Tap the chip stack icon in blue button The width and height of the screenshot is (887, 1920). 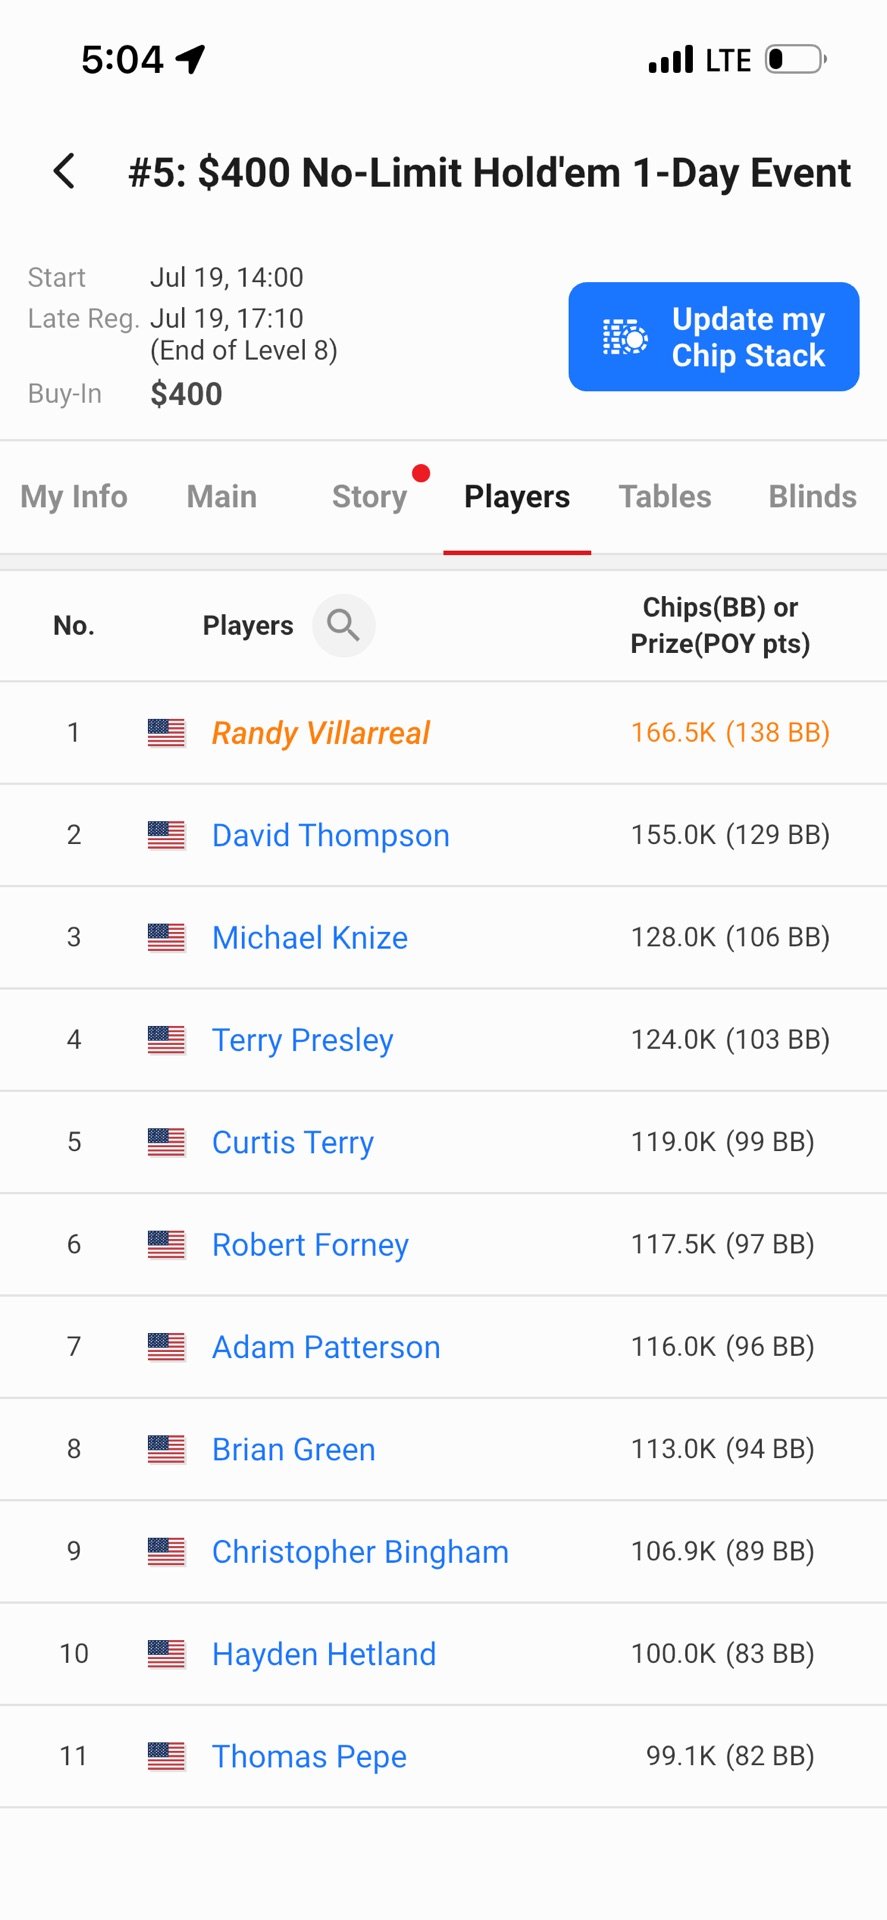tap(624, 337)
